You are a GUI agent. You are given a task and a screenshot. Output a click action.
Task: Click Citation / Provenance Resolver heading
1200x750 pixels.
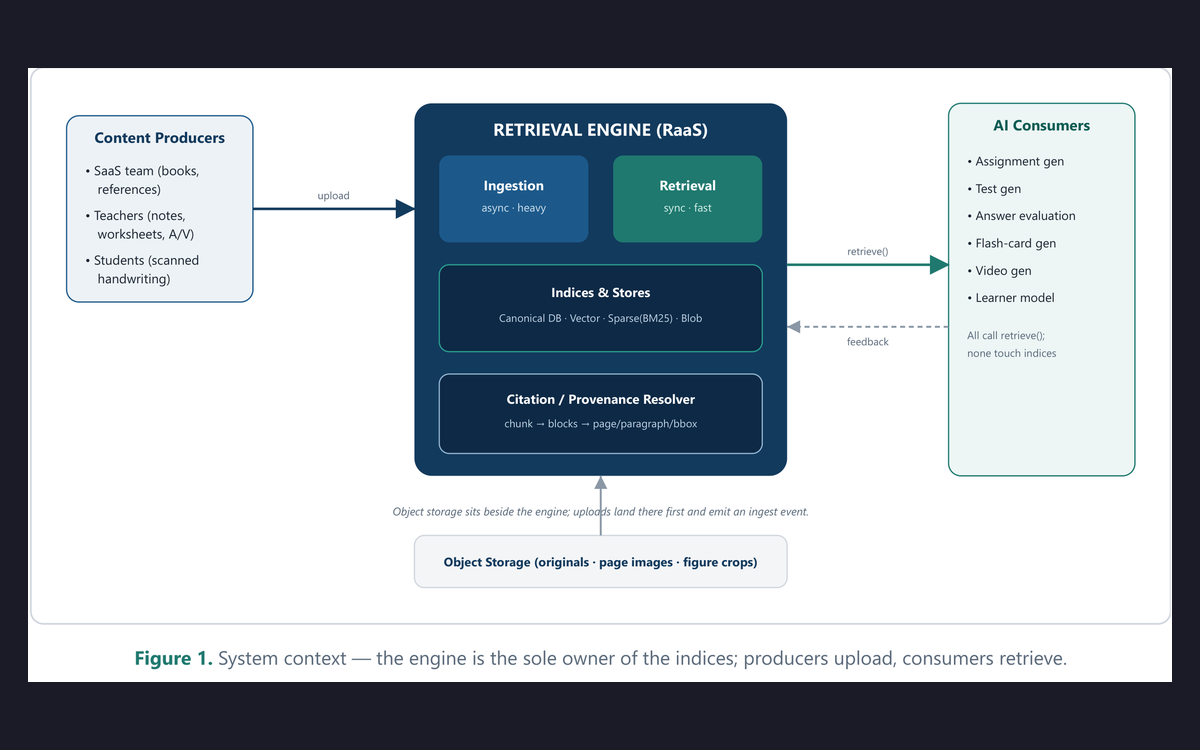click(x=601, y=399)
